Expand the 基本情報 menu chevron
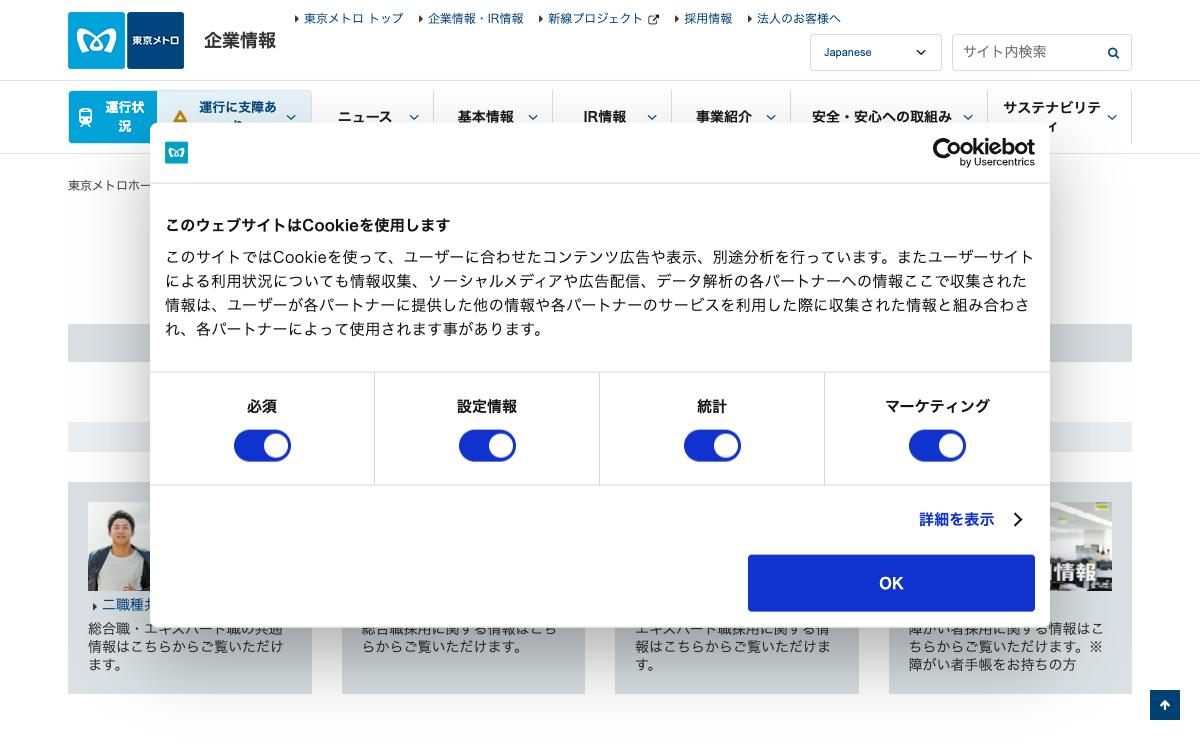The height and width of the screenshot is (750, 1200). [533, 117]
